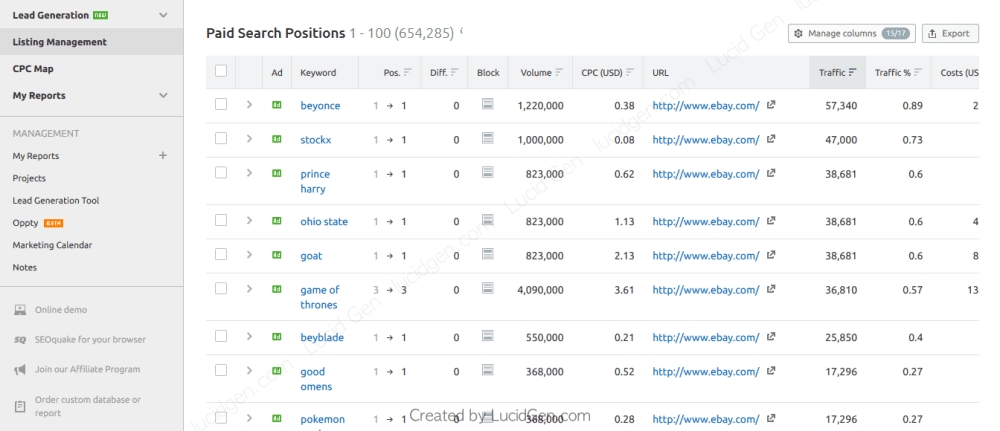1000x431 pixels.
Task: Expand the My Reports sidebar dropdown
Action: tap(163, 96)
